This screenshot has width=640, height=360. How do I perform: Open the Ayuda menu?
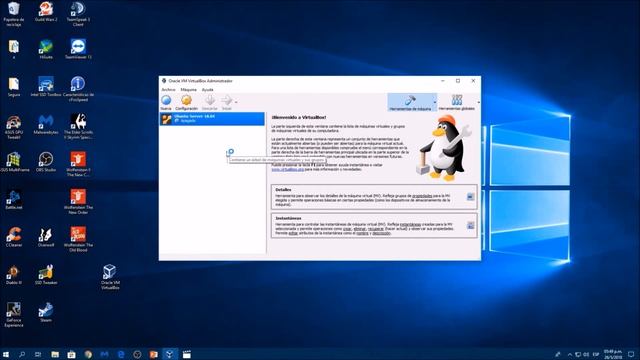pyautogui.click(x=207, y=89)
